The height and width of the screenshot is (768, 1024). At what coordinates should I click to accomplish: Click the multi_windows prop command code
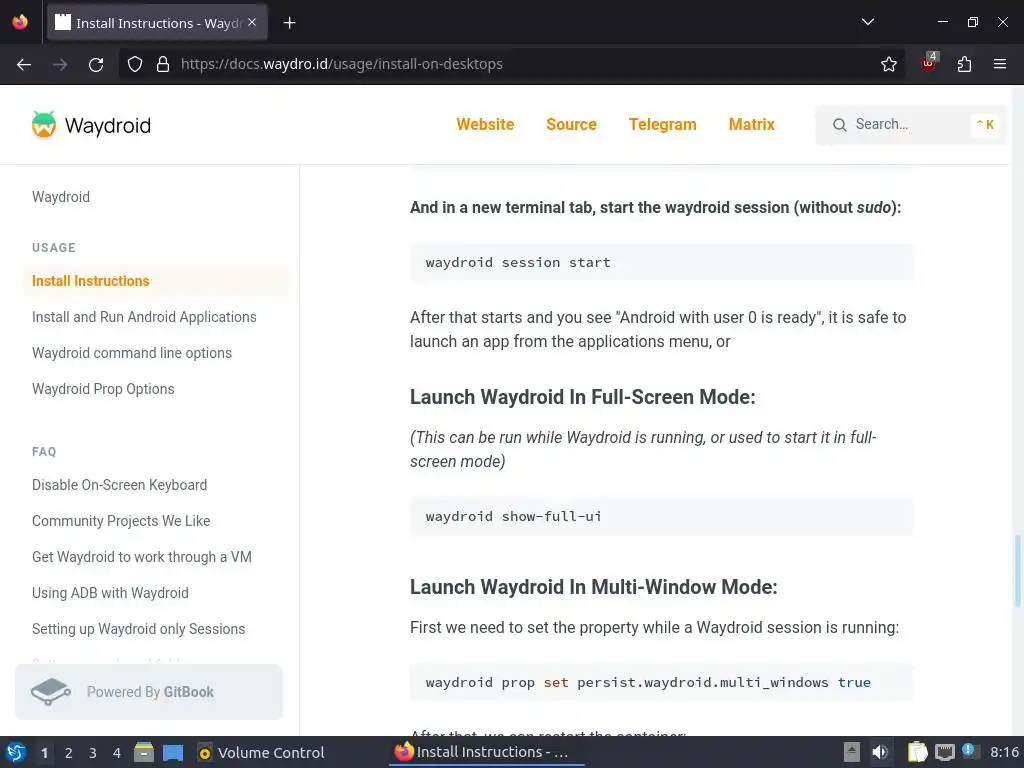pos(662,682)
